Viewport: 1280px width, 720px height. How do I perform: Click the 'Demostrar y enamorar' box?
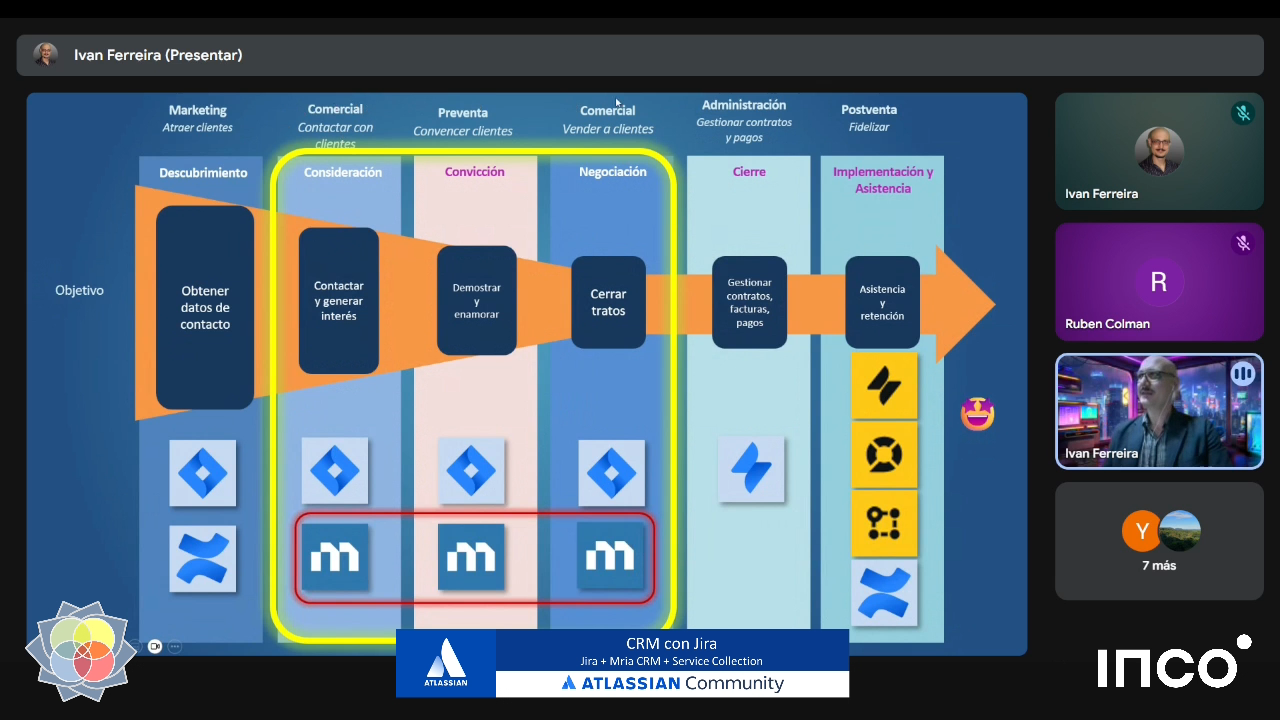point(476,301)
